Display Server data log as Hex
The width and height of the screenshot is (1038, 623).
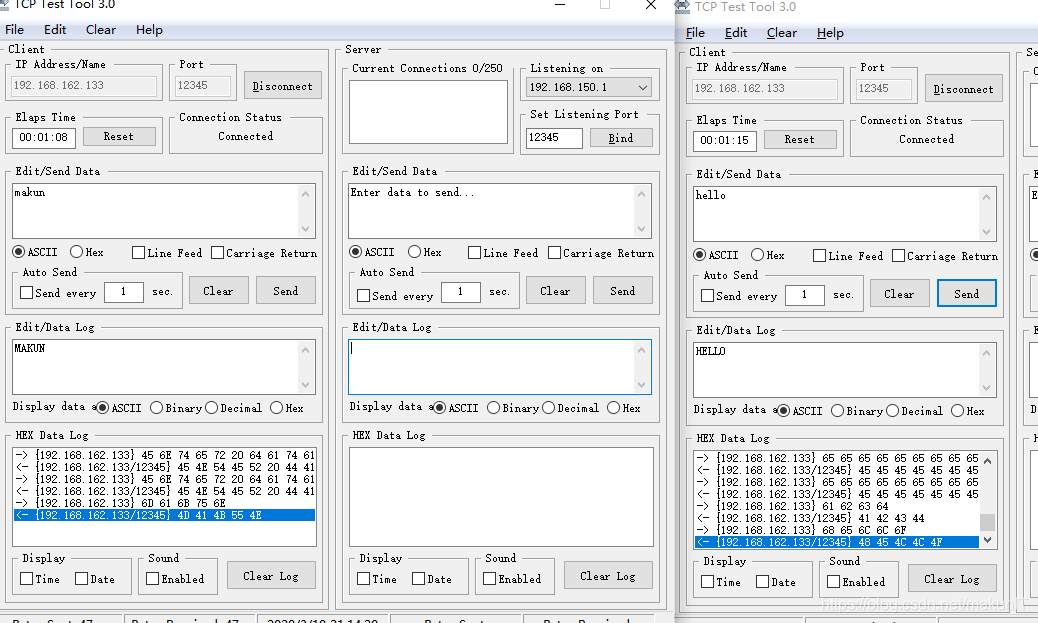coord(624,408)
